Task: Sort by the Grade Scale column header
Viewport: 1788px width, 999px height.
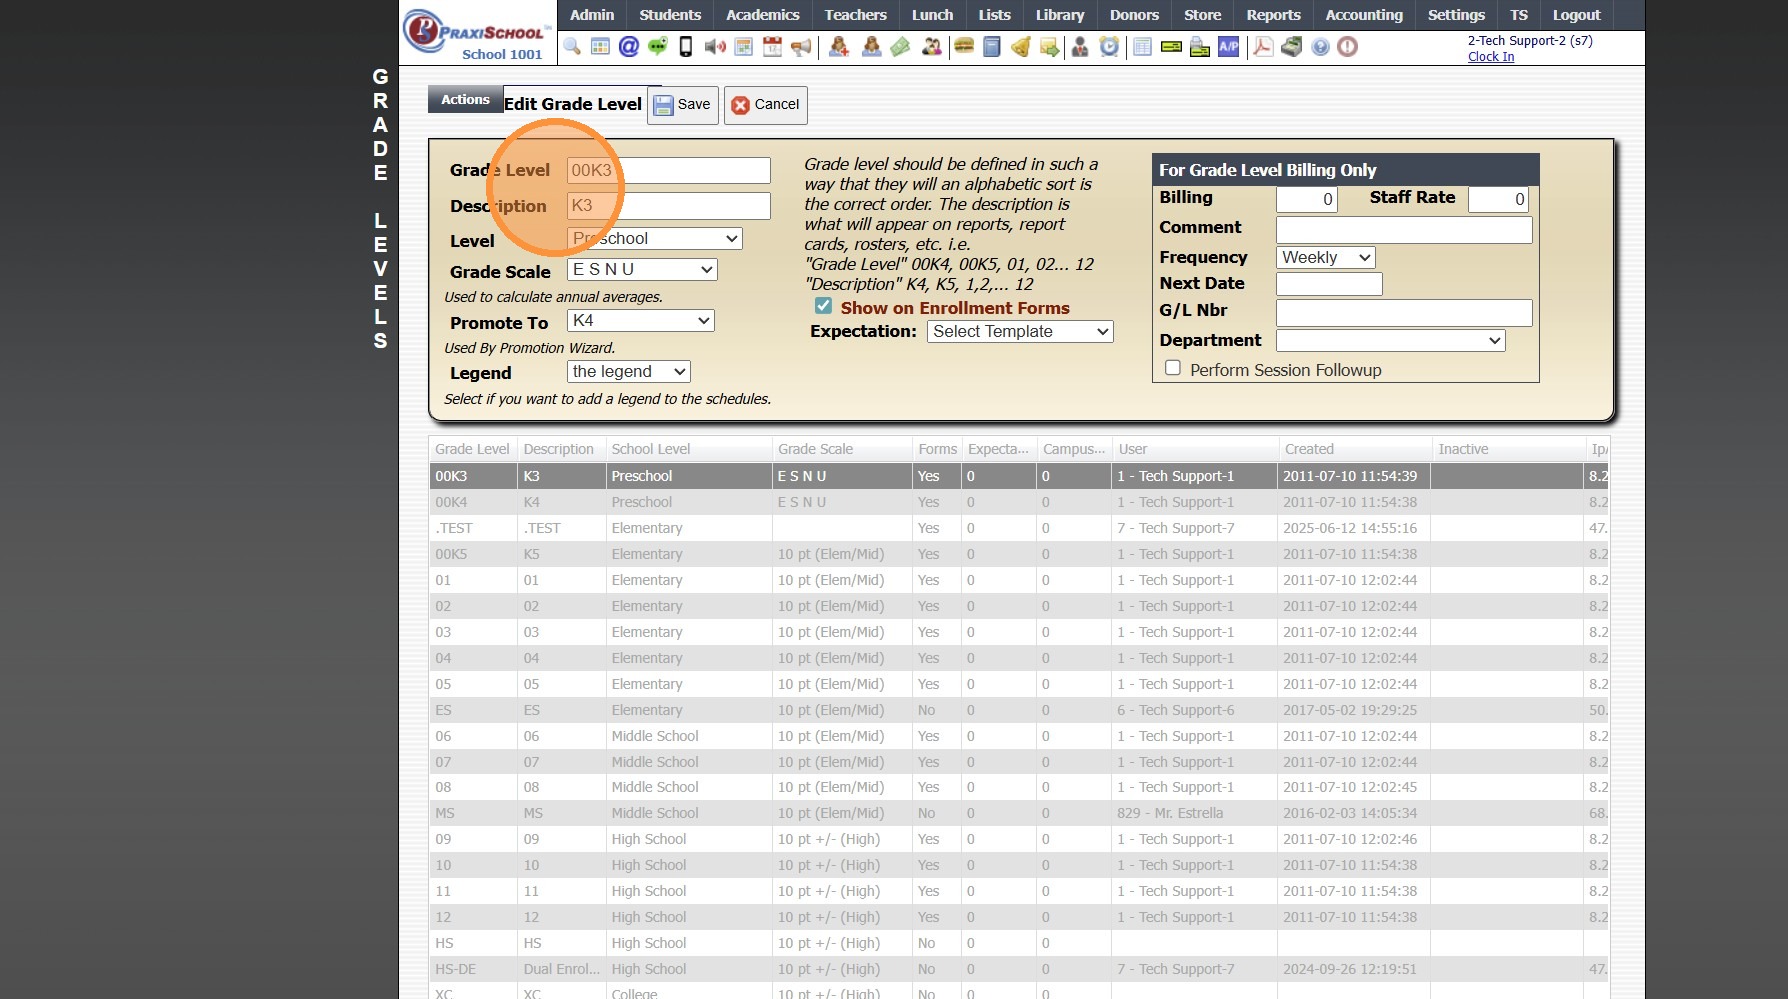Action: 841,449
